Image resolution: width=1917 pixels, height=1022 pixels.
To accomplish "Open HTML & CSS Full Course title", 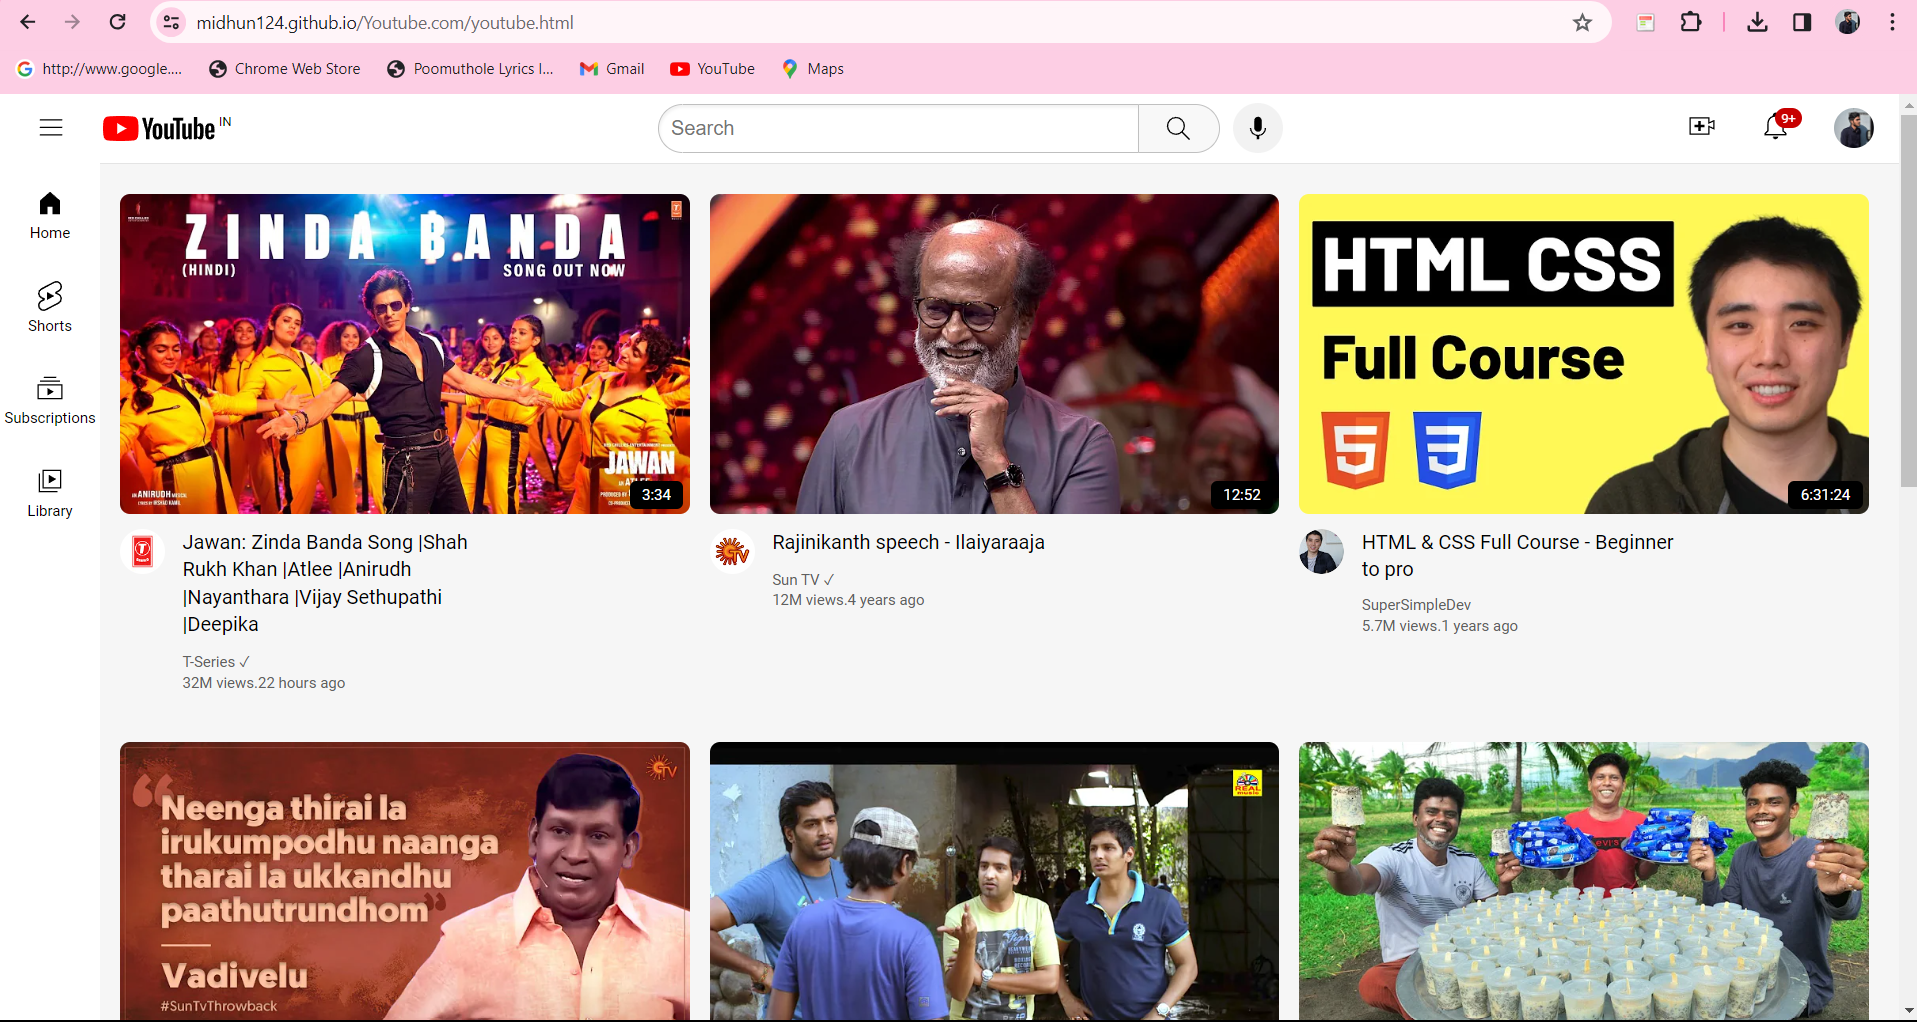I will (x=1517, y=555).
